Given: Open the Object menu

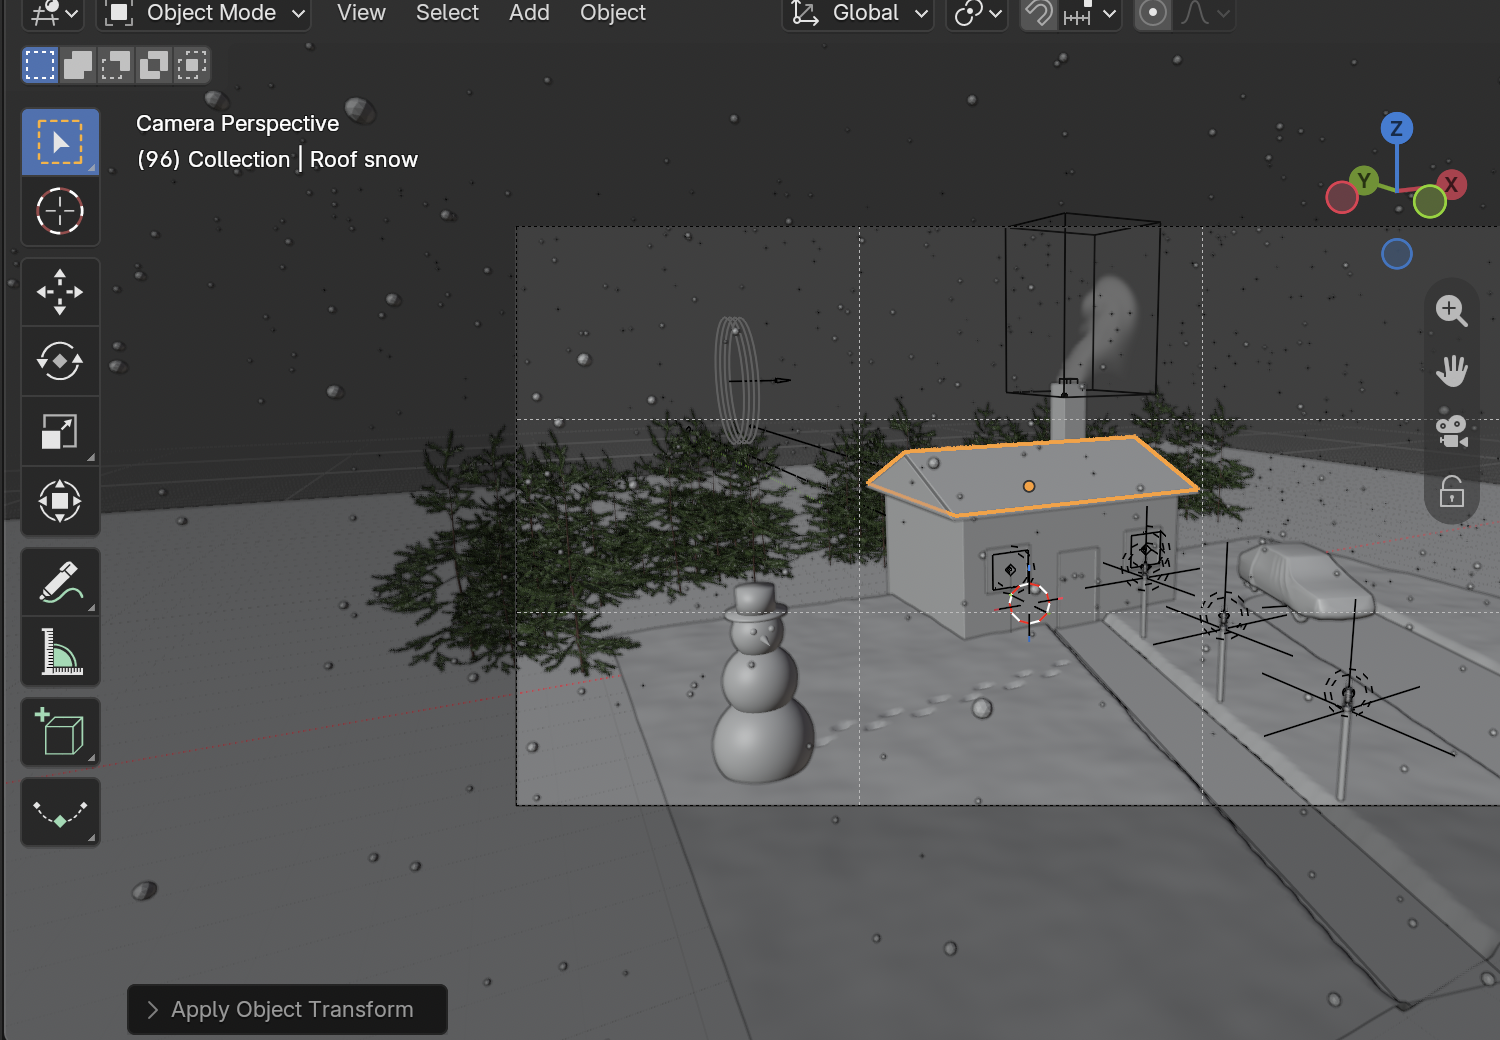Looking at the screenshot, I should click(x=613, y=13).
